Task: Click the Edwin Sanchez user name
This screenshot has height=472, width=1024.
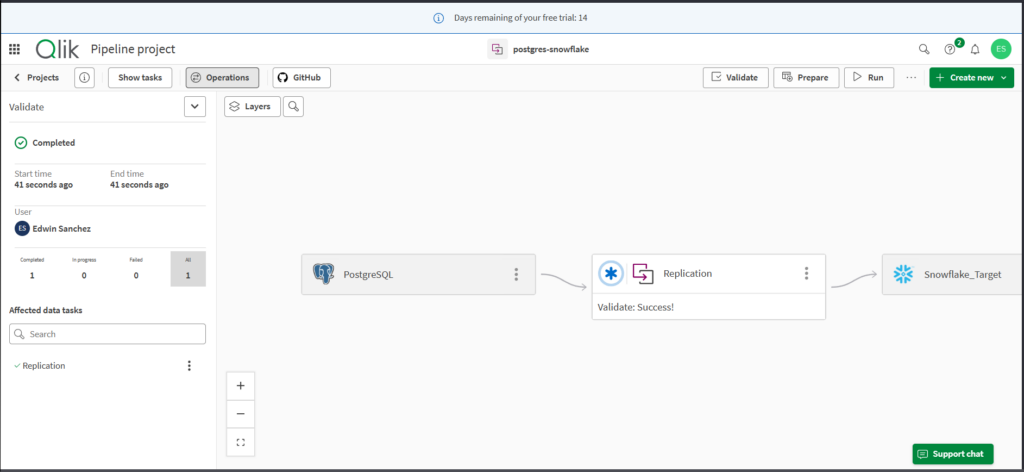Action: [x=62, y=228]
